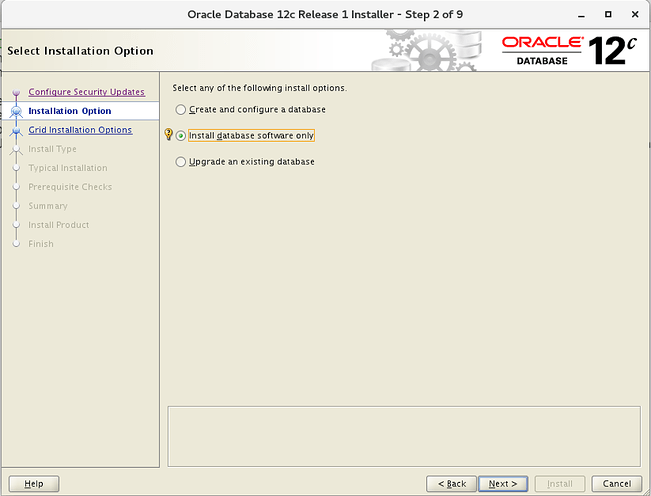Viewport: 651px width, 496px height.
Task: Select the Installation Option step in sidebar
Action: [x=70, y=111]
